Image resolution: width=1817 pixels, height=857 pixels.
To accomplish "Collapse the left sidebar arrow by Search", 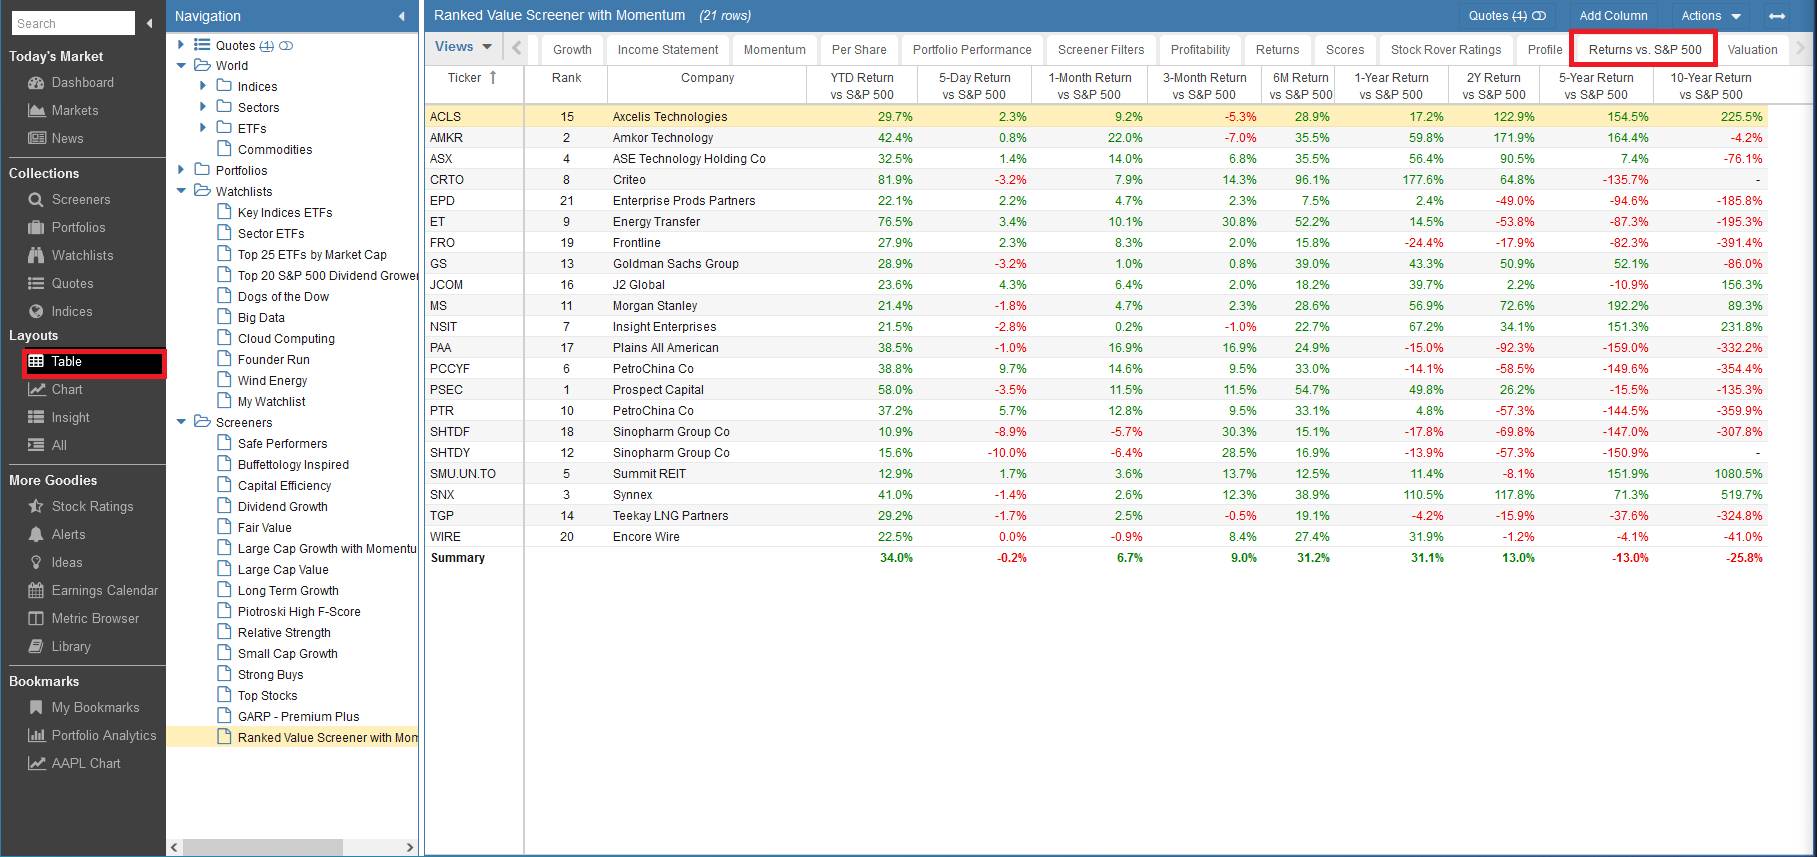I will (x=150, y=23).
